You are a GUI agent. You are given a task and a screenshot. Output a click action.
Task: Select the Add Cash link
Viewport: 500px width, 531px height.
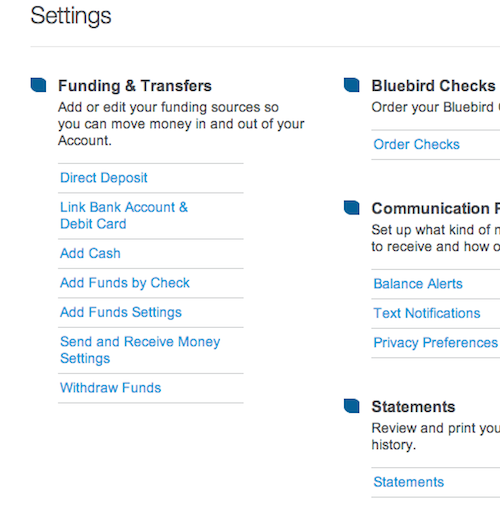(x=90, y=253)
